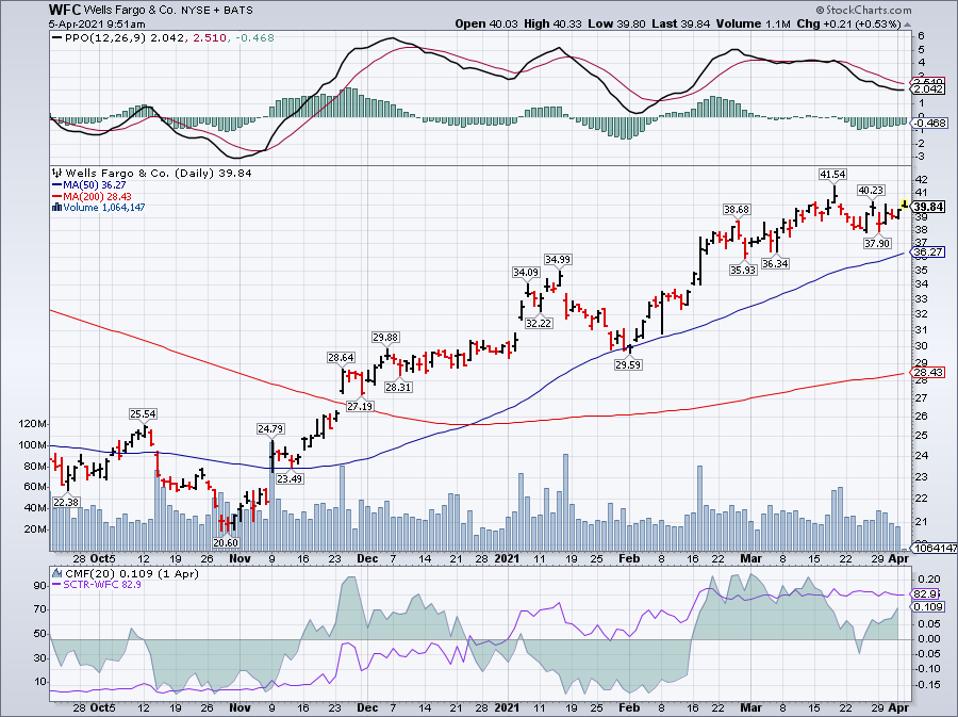This screenshot has width=958, height=717.
Task: Click the 20.60 lowest price label
Action: 226,543
